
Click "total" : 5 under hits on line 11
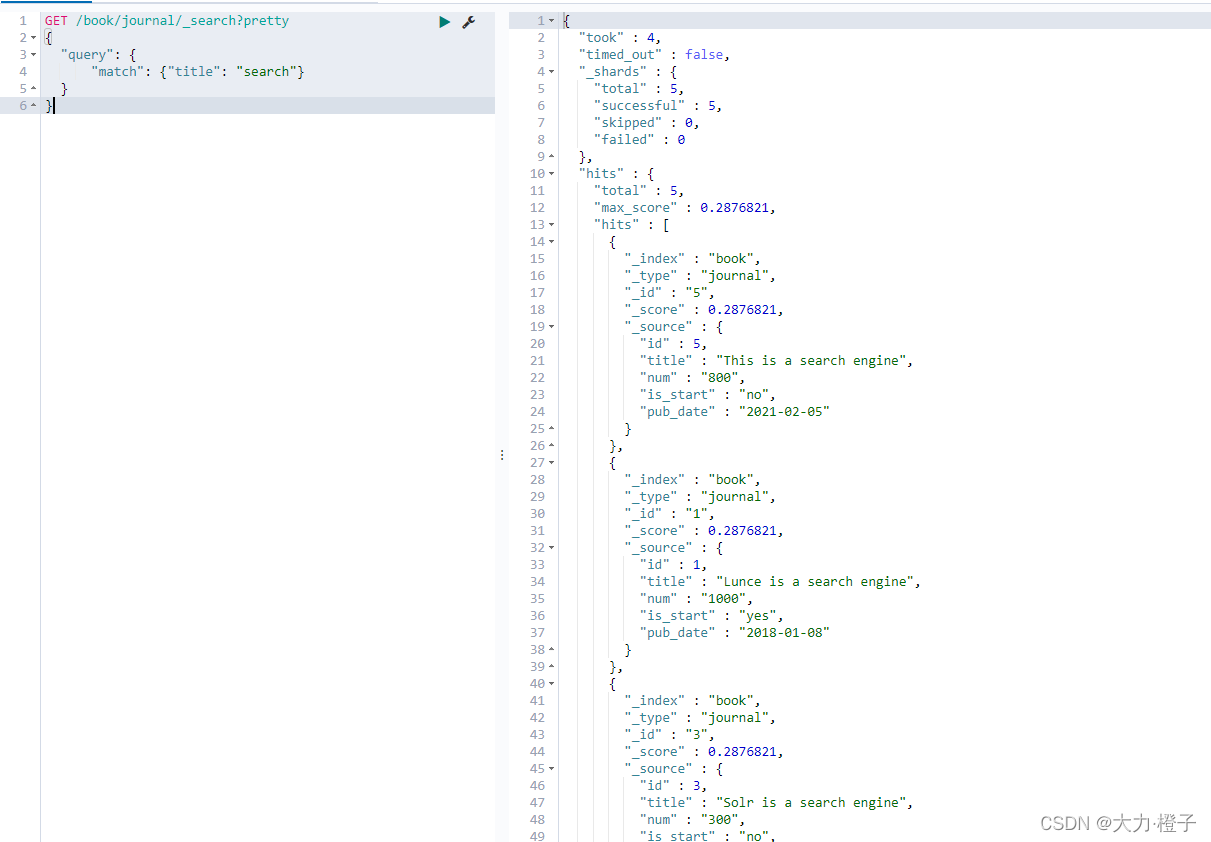point(639,190)
